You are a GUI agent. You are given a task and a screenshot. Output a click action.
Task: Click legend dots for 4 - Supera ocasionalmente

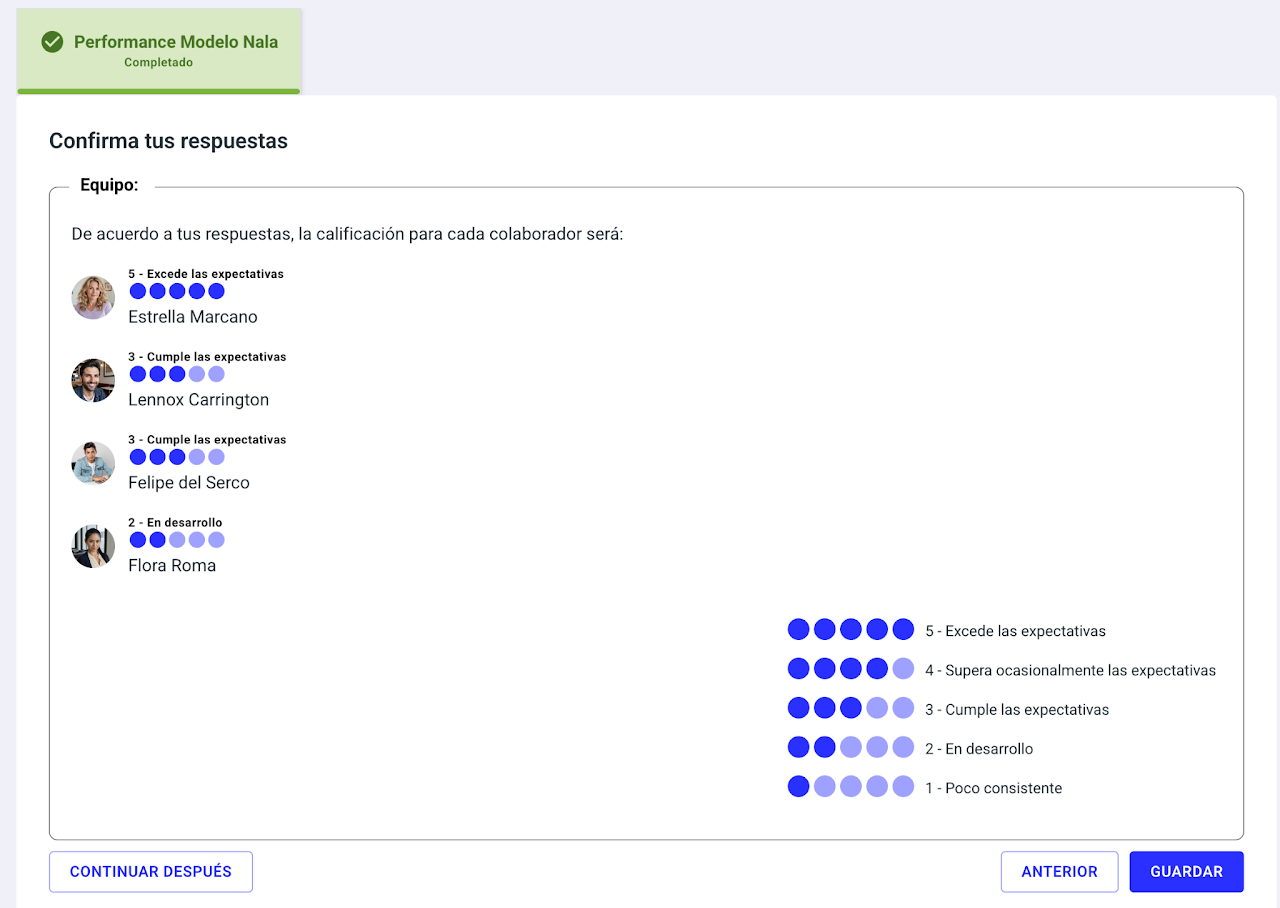coord(850,669)
